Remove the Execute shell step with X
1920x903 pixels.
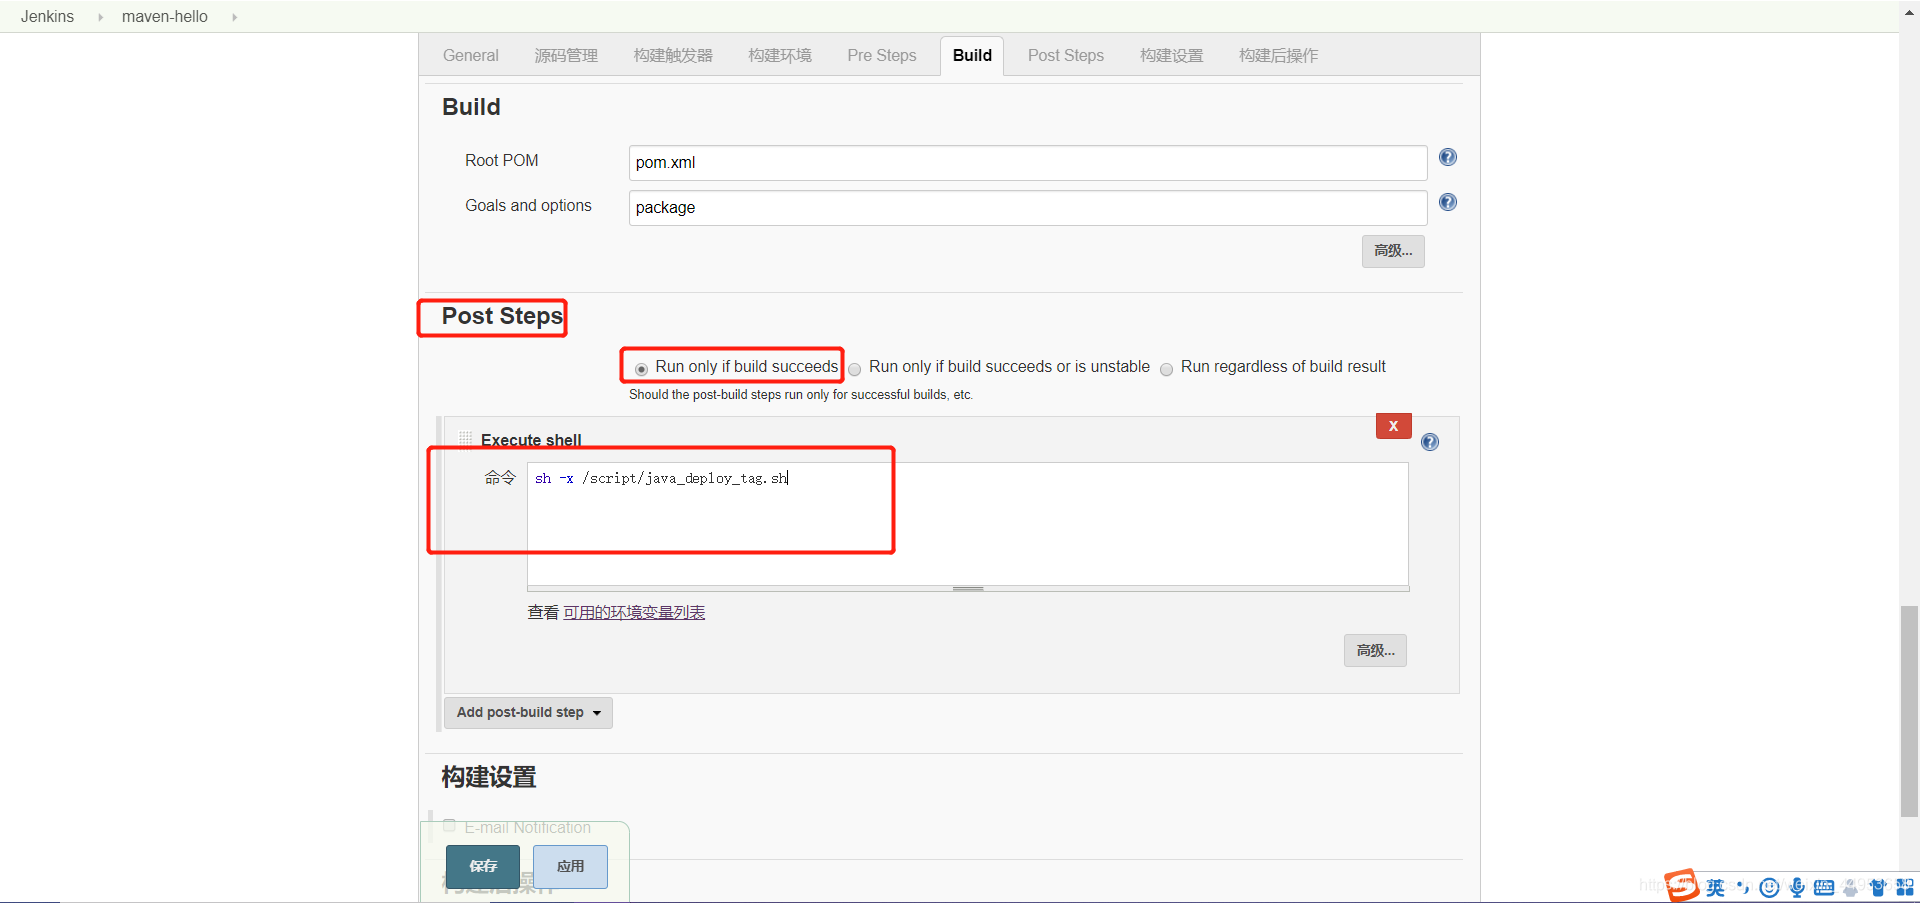pos(1393,426)
